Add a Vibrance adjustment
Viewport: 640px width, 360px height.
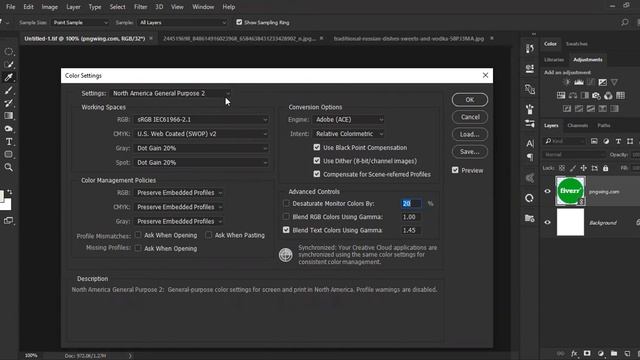point(614,82)
